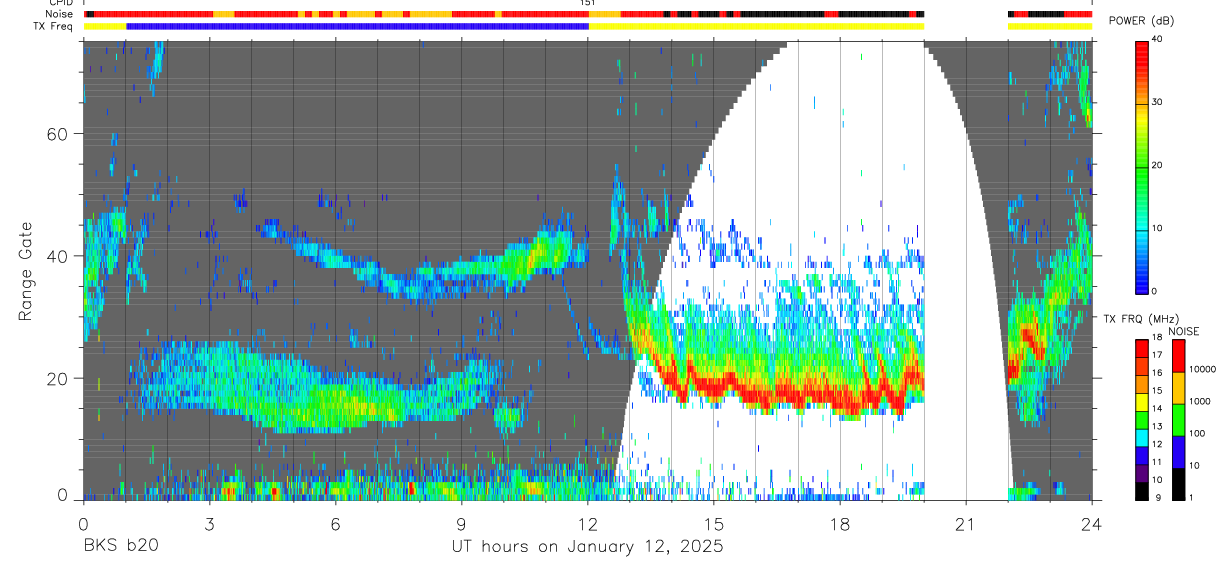Click the red top segment of the NOISE color bar
This screenshot has width=1228, height=567.
tap(1177, 356)
